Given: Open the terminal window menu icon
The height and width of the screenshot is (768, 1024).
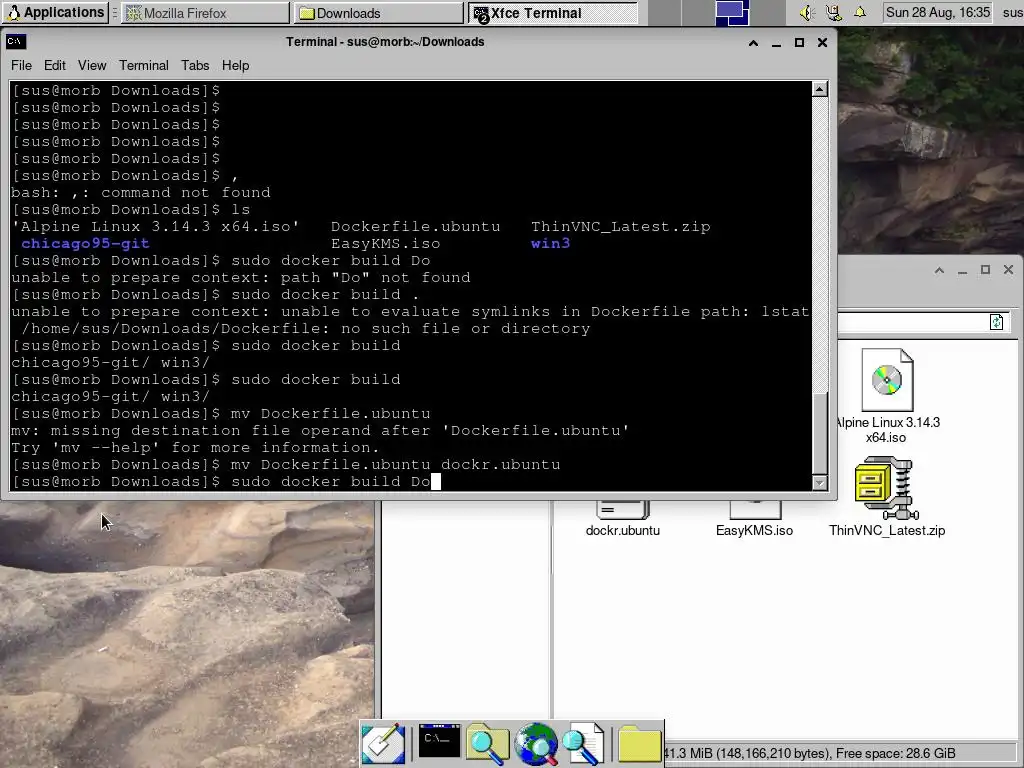Looking at the screenshot, I should (x=16, y=42).
